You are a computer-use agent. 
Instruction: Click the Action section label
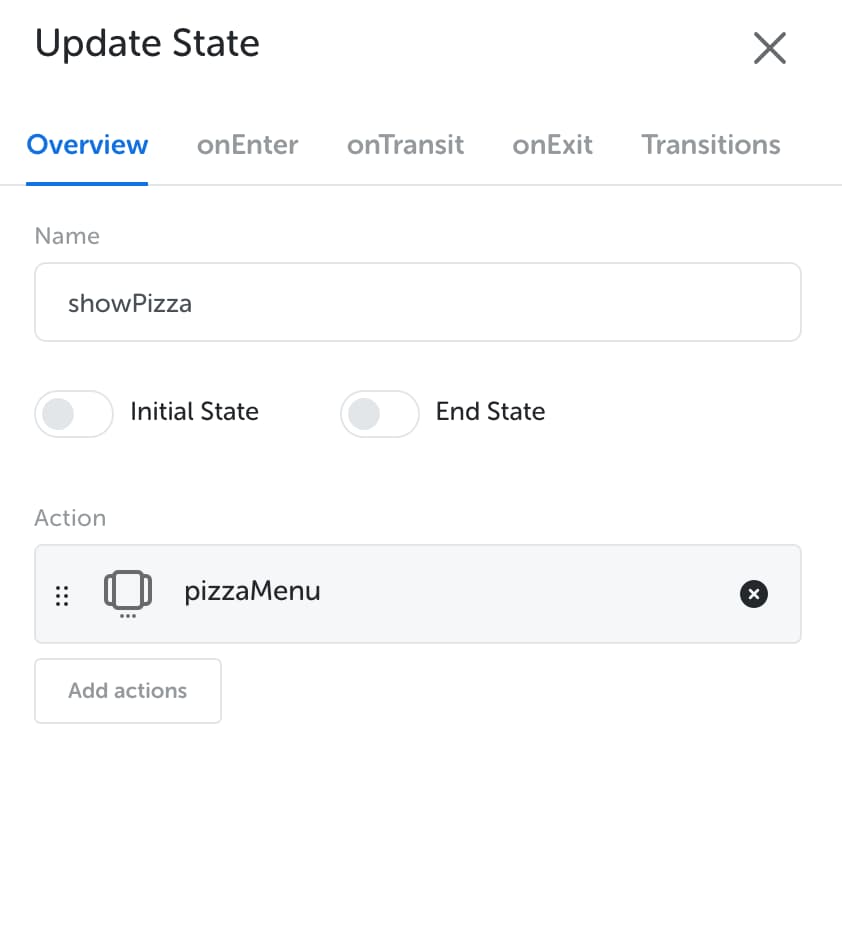[x=70, y=518]
